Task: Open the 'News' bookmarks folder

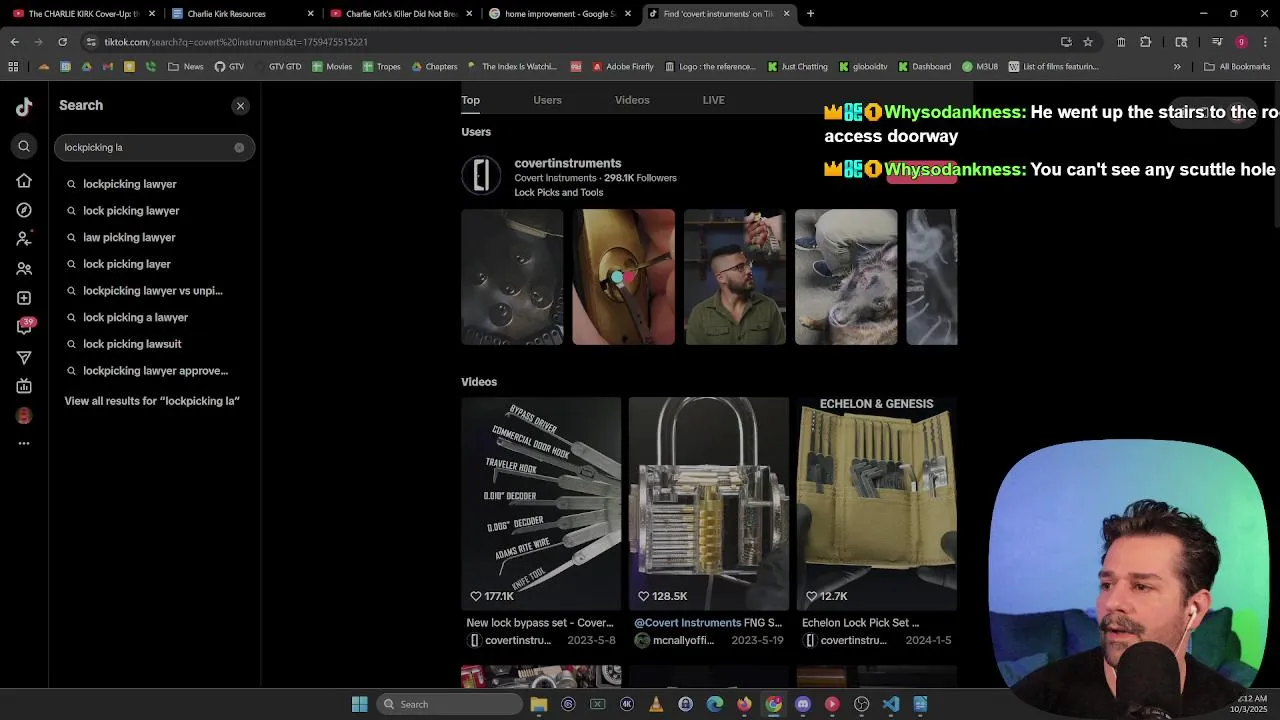Action: tap(186, 67)
